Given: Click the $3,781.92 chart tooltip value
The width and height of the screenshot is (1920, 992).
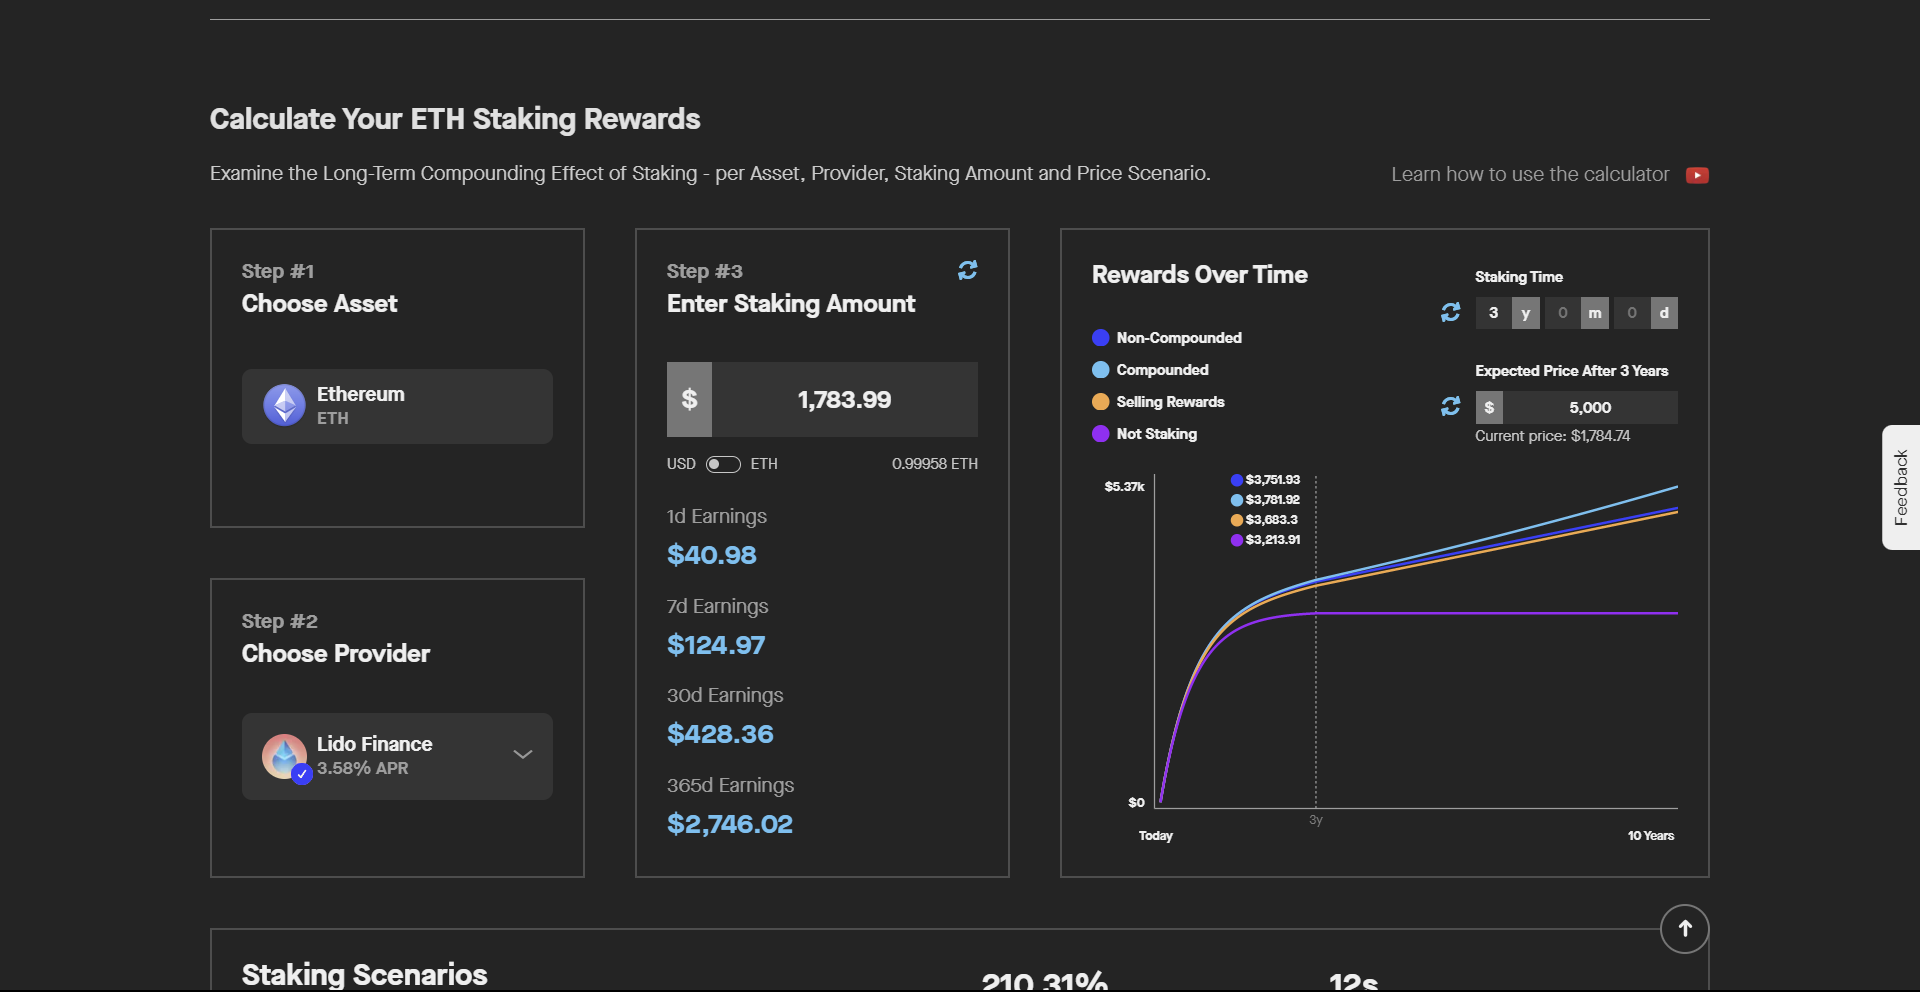Looking at the screenshot, I should [1272, 500].
